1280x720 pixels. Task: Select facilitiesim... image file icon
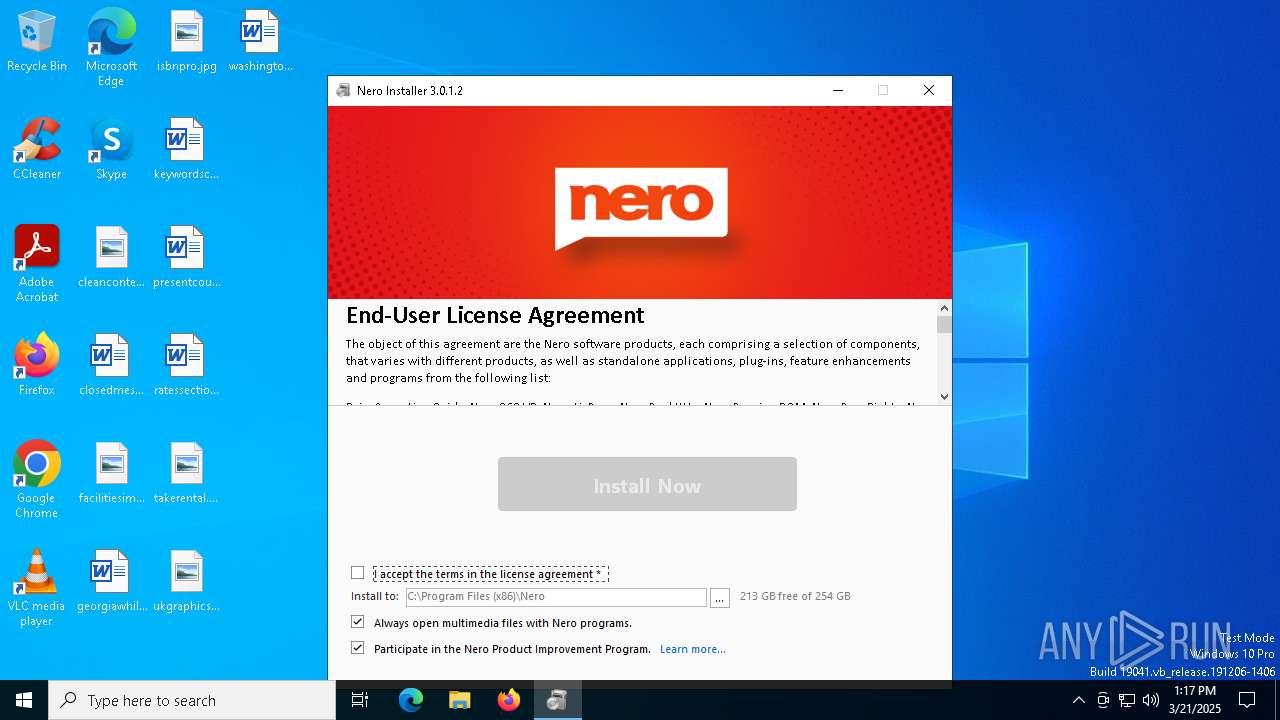point(111,473)
